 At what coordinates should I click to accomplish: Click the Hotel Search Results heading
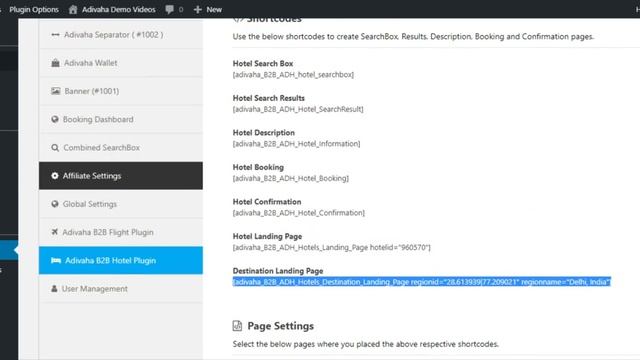point(269,98)
